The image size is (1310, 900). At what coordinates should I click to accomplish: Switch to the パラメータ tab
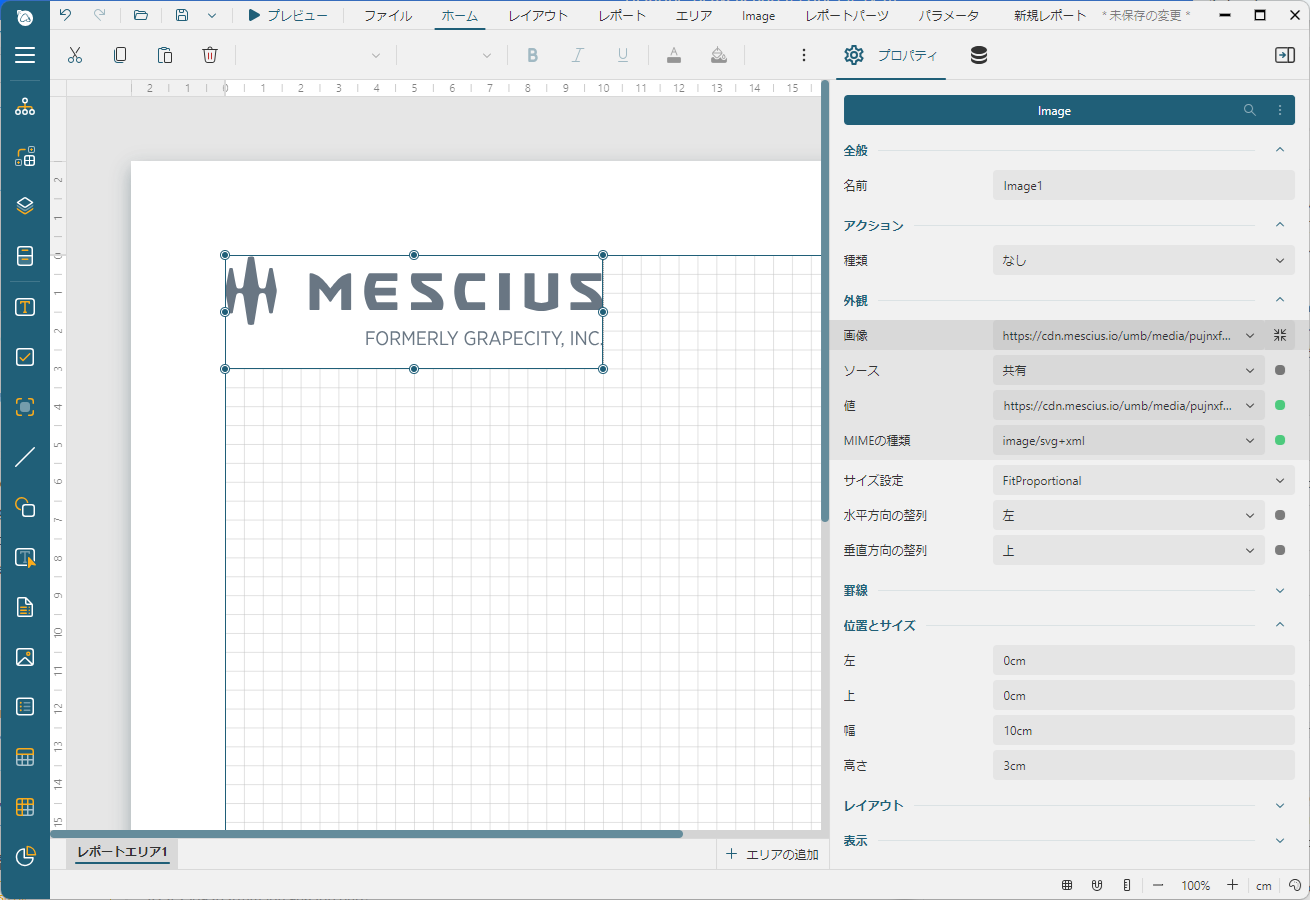[948, 15]
